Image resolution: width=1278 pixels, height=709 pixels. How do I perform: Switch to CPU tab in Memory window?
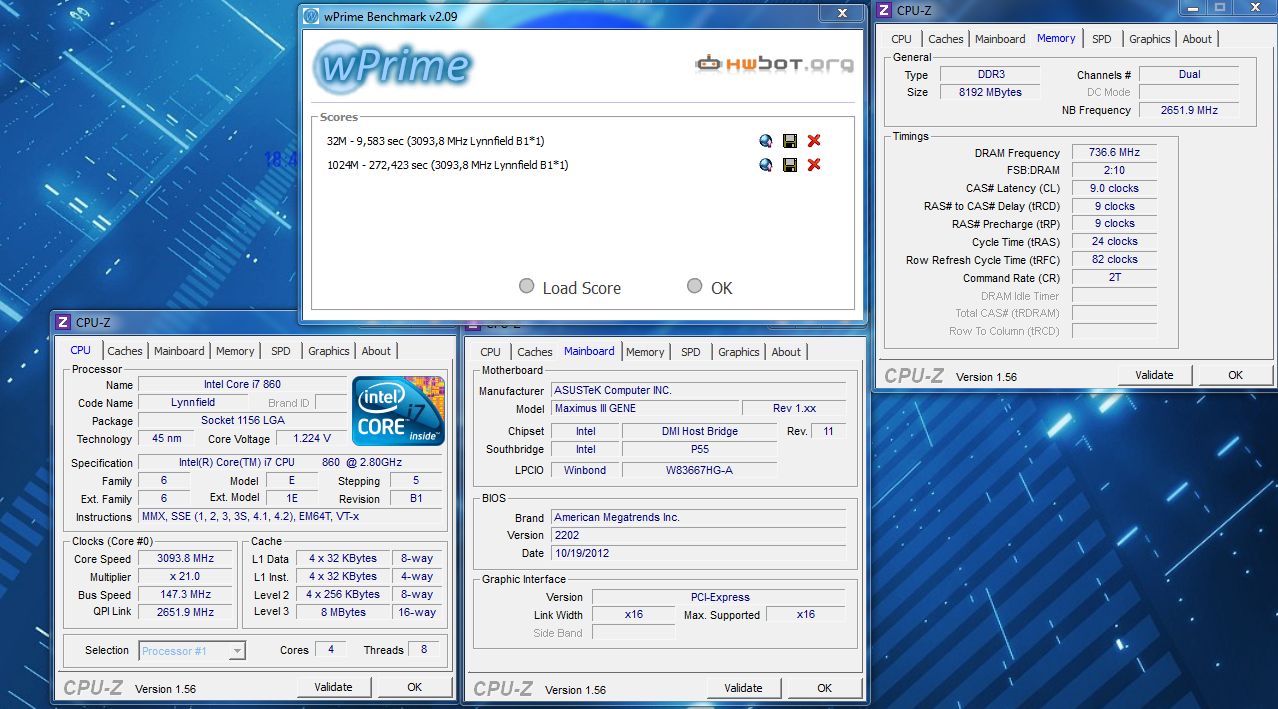[x=902, y=39]
